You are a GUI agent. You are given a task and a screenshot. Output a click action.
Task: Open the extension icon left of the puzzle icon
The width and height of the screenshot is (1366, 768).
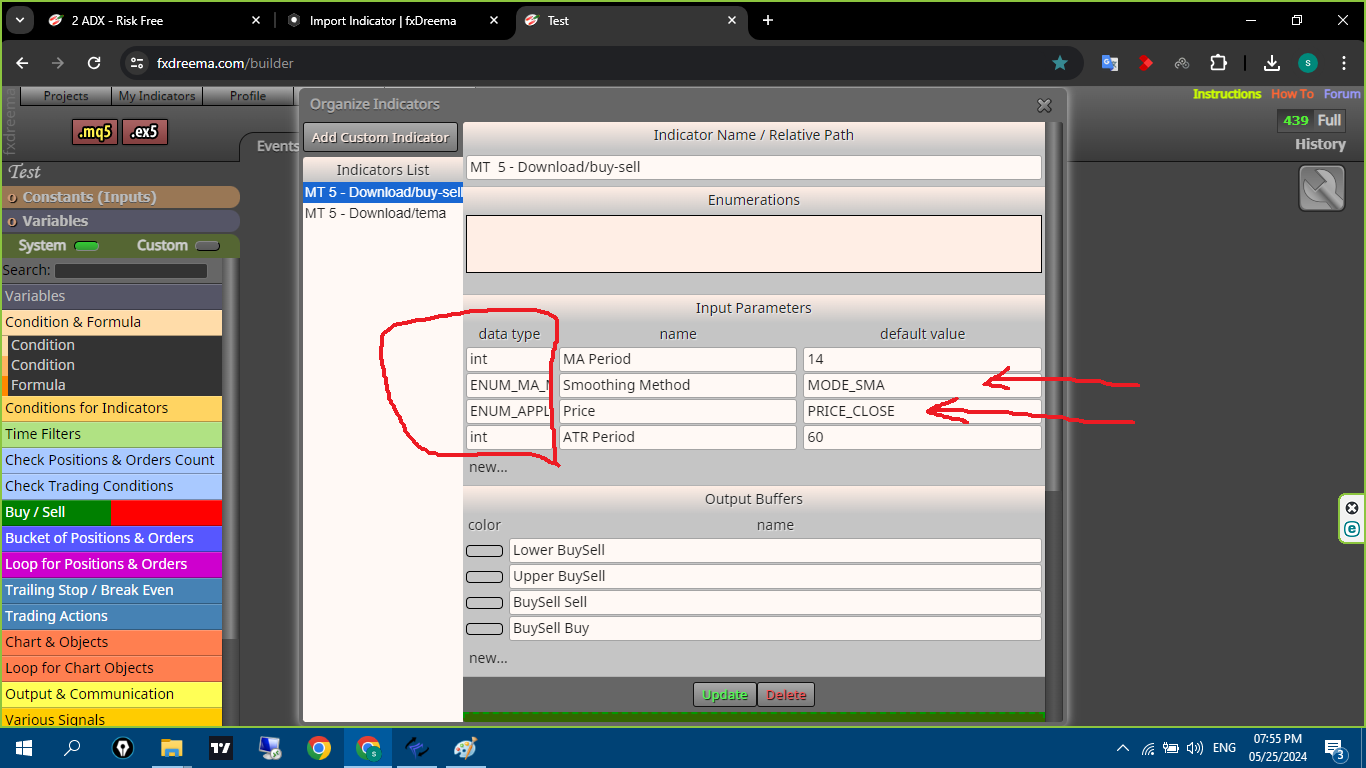click(1182, 63)
